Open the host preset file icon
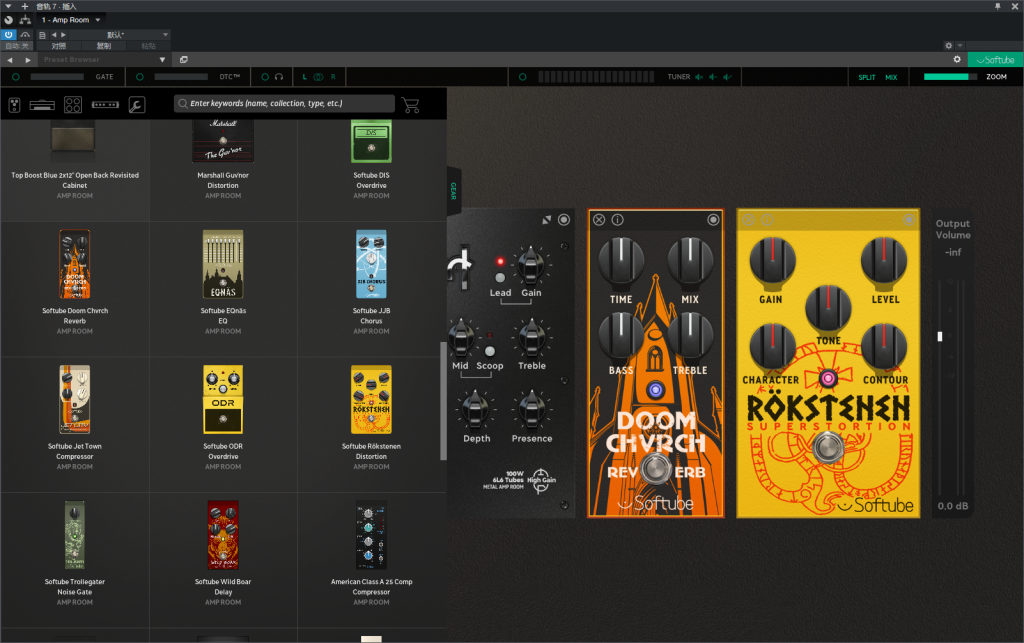 coord(42,35)
